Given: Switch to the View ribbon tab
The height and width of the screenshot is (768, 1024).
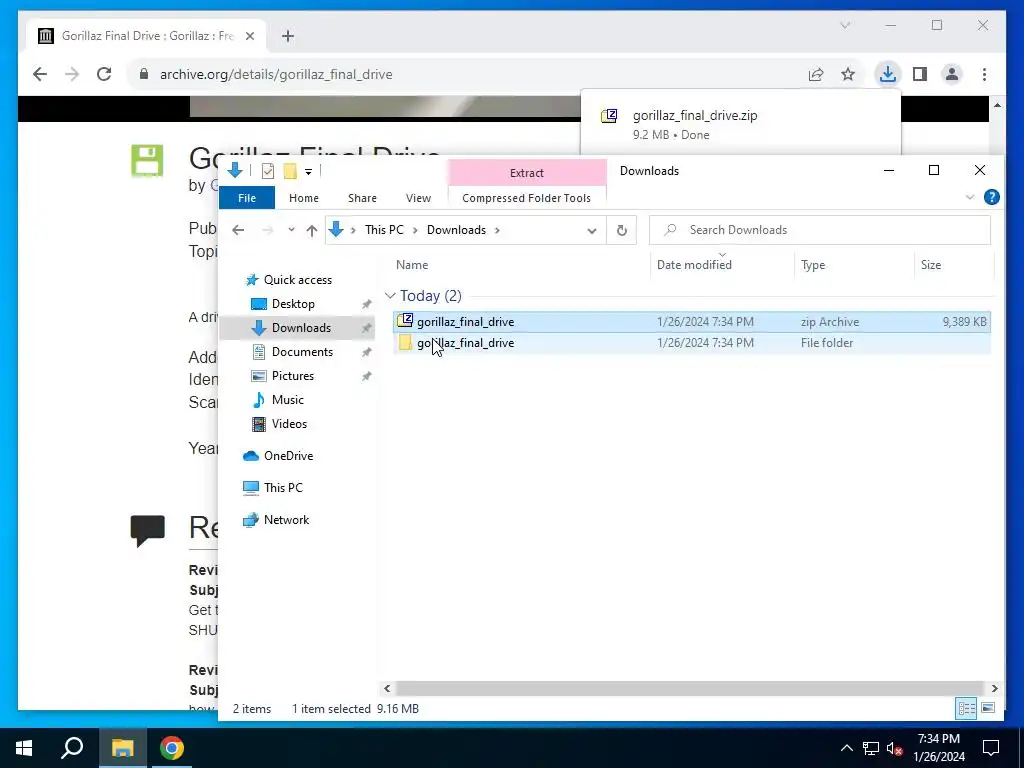Looking at the screenshot, I should 418,198.
